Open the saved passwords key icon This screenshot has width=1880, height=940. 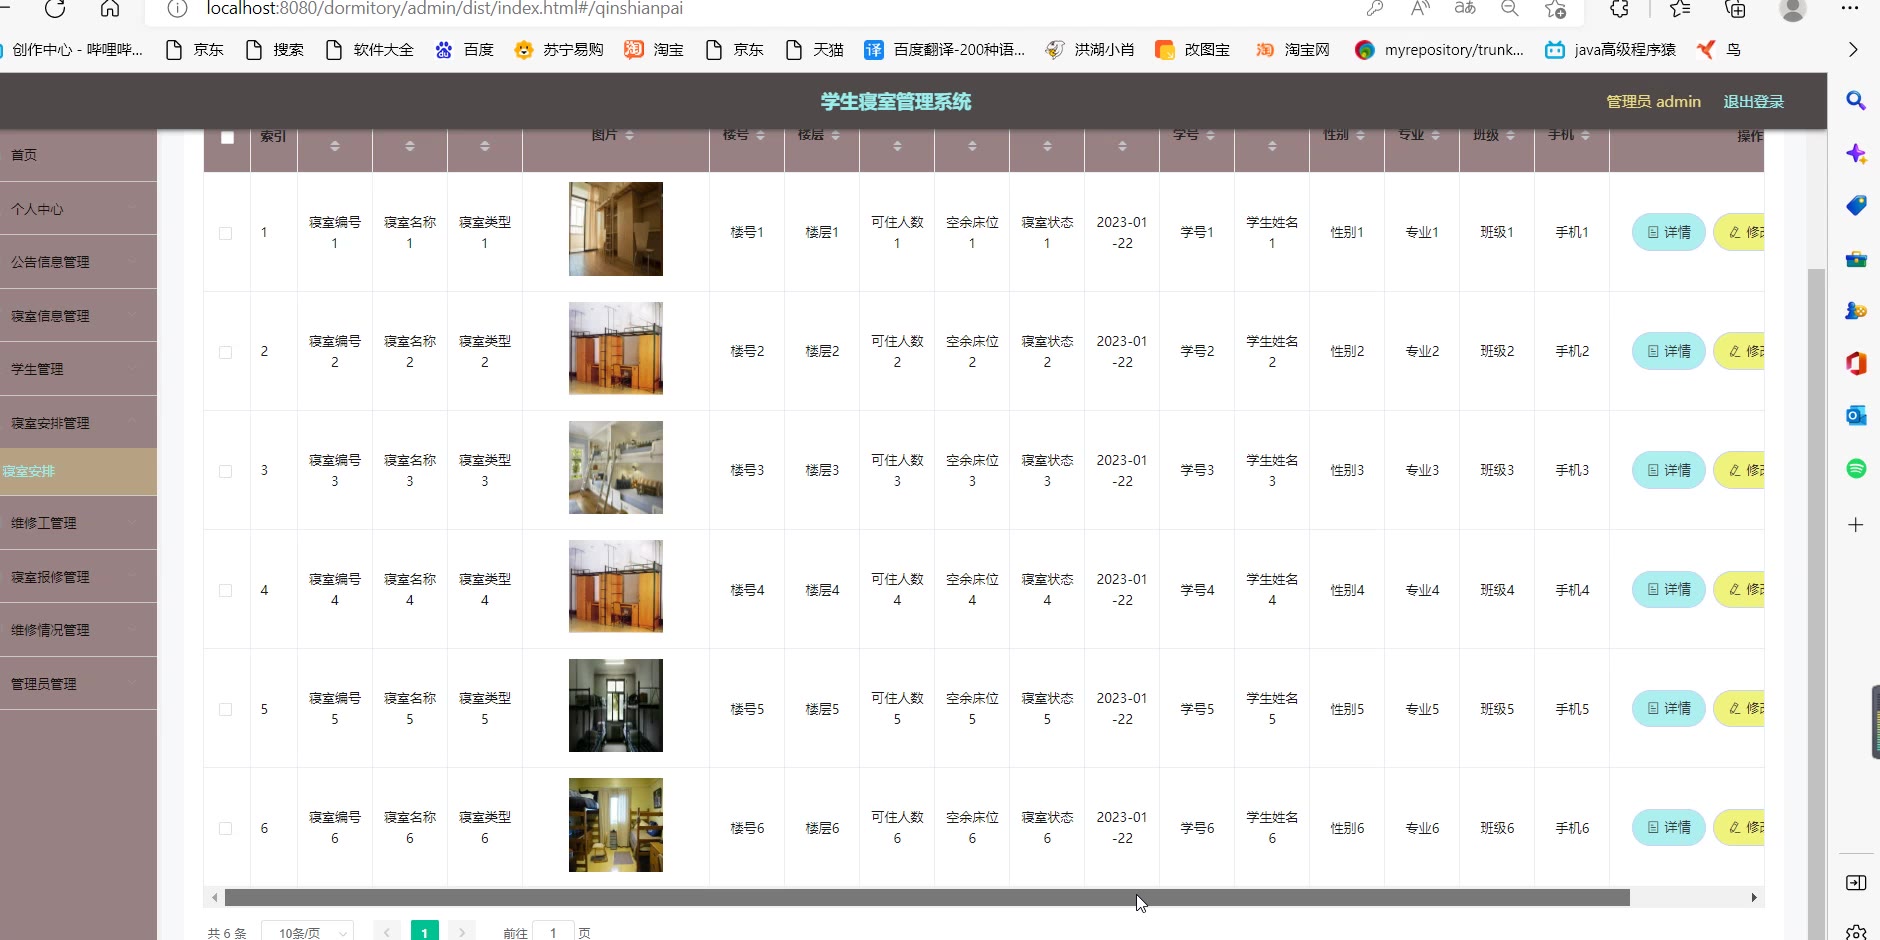coord(1375,9)
